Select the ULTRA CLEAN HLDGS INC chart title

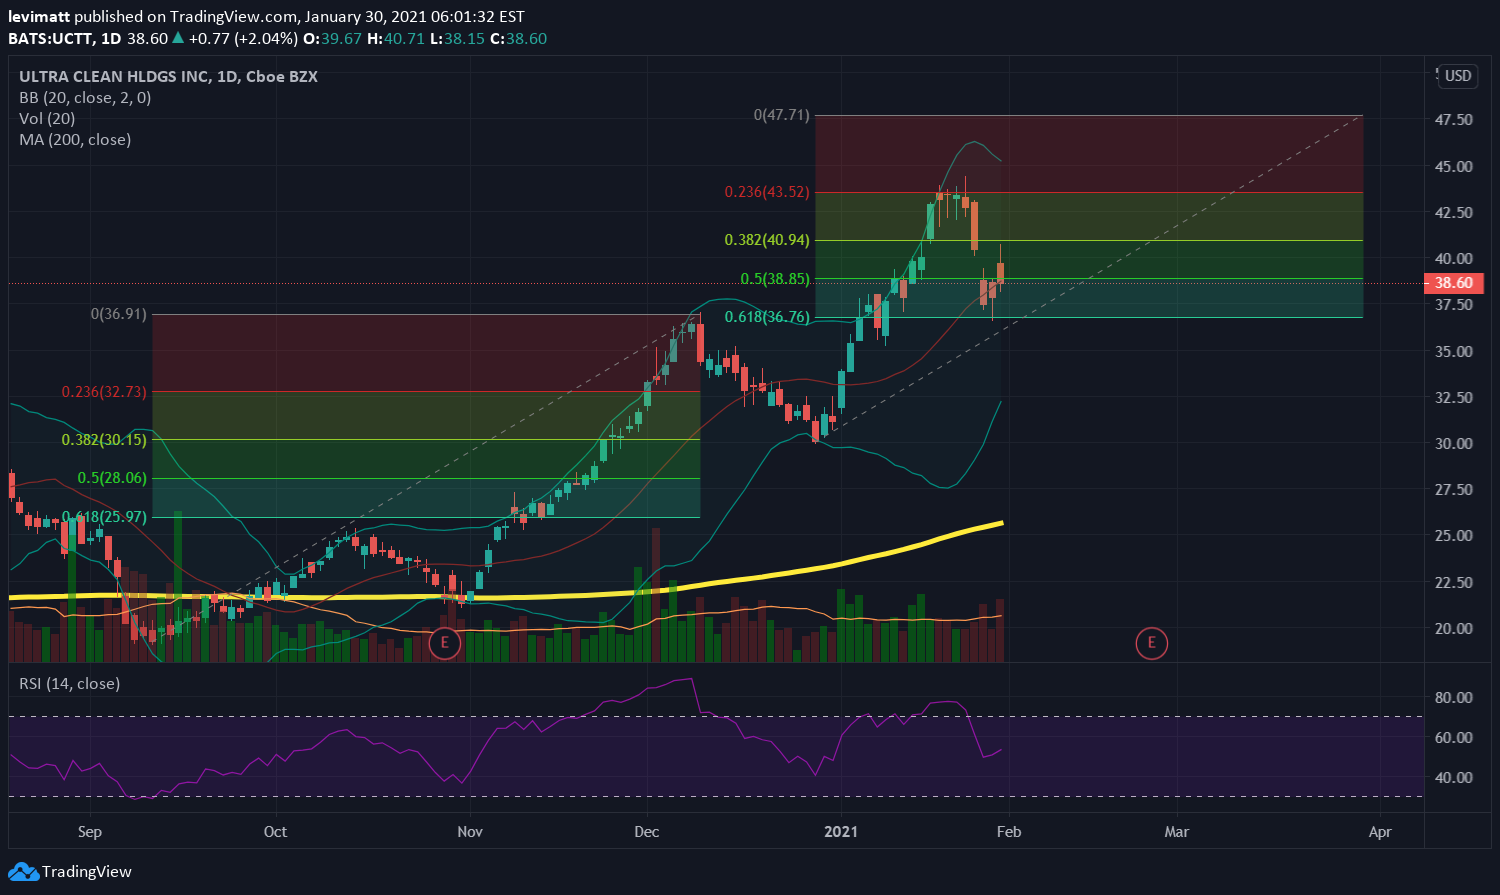[168, 77]
